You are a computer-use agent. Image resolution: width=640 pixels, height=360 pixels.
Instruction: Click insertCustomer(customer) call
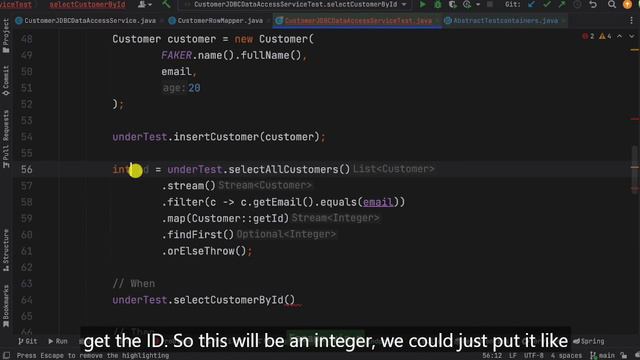coord(247,137)
